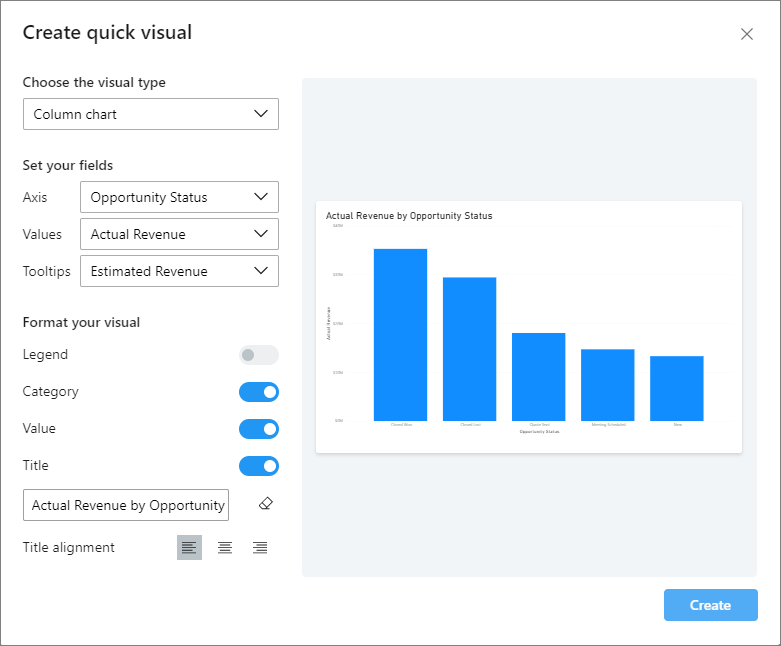Turn on the Legend toggle
Screen dimensions: 781x646
(259, 355)
